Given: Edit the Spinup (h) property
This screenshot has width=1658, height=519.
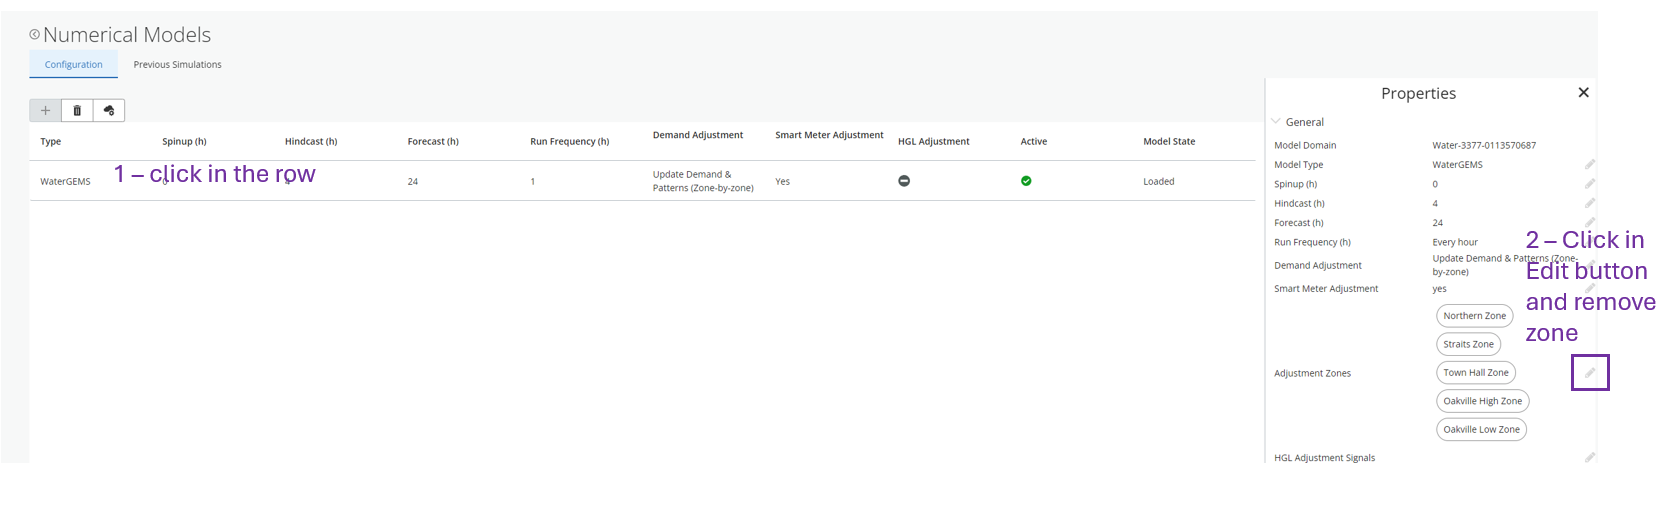Looking at the screenshot, I should click(1589, 184).
